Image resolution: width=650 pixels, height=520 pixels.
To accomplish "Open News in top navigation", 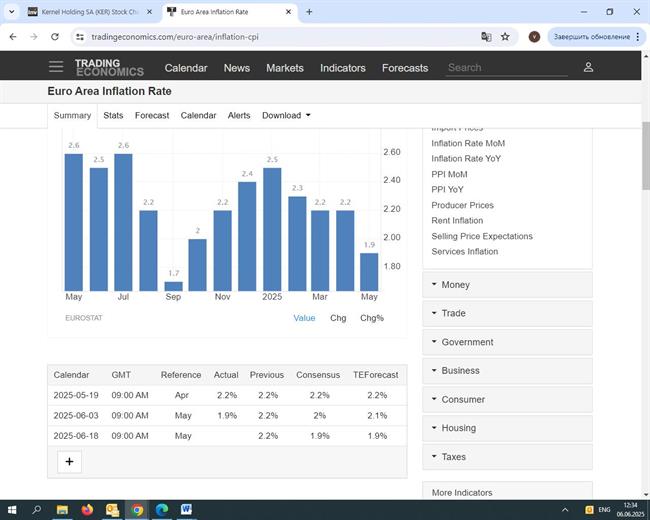I will click(x=237, y=68).
